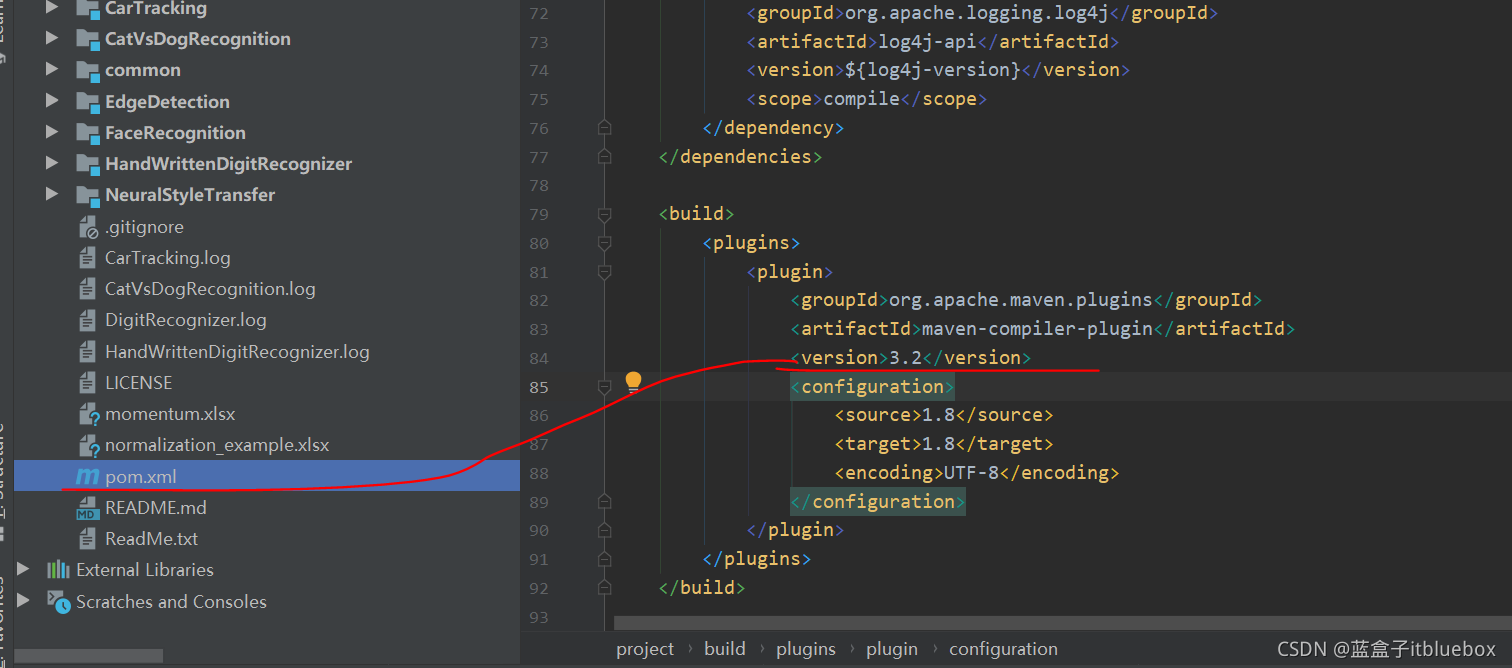Expand the common folder arrow
The height and width of the screenshot is (668, 1512).
tap(52, 70)
